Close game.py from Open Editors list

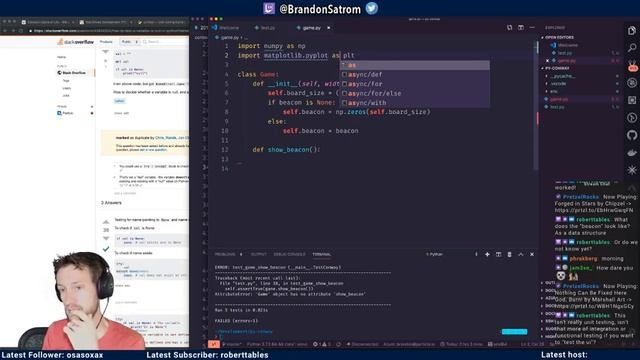[547, 61]
